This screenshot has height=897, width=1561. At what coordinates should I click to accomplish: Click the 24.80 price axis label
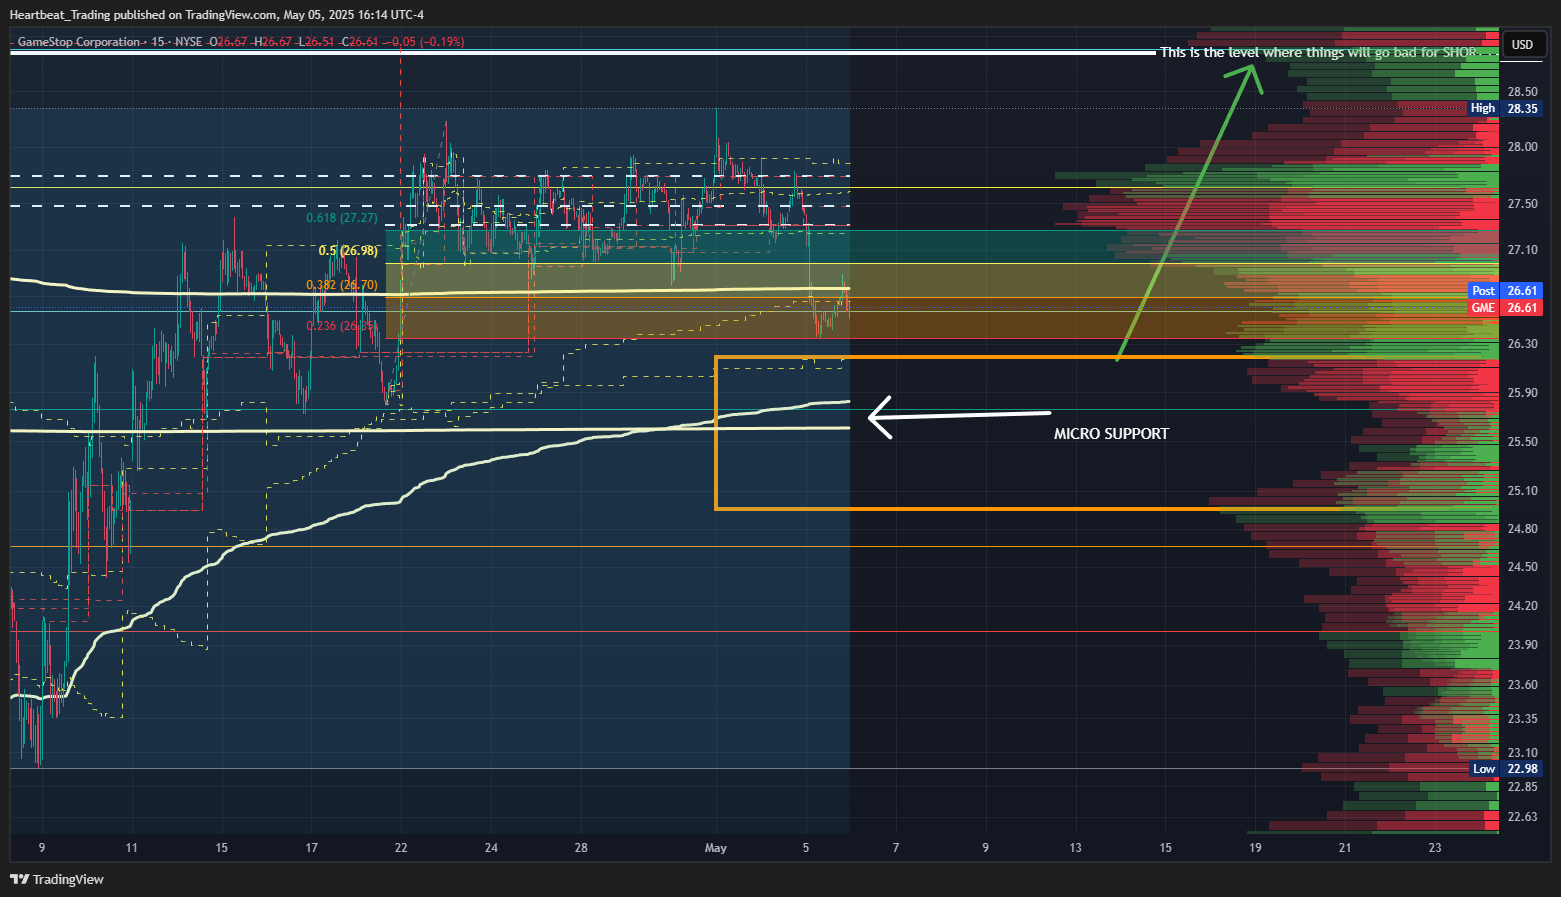pyautogui.click(x=1522, y=529)
